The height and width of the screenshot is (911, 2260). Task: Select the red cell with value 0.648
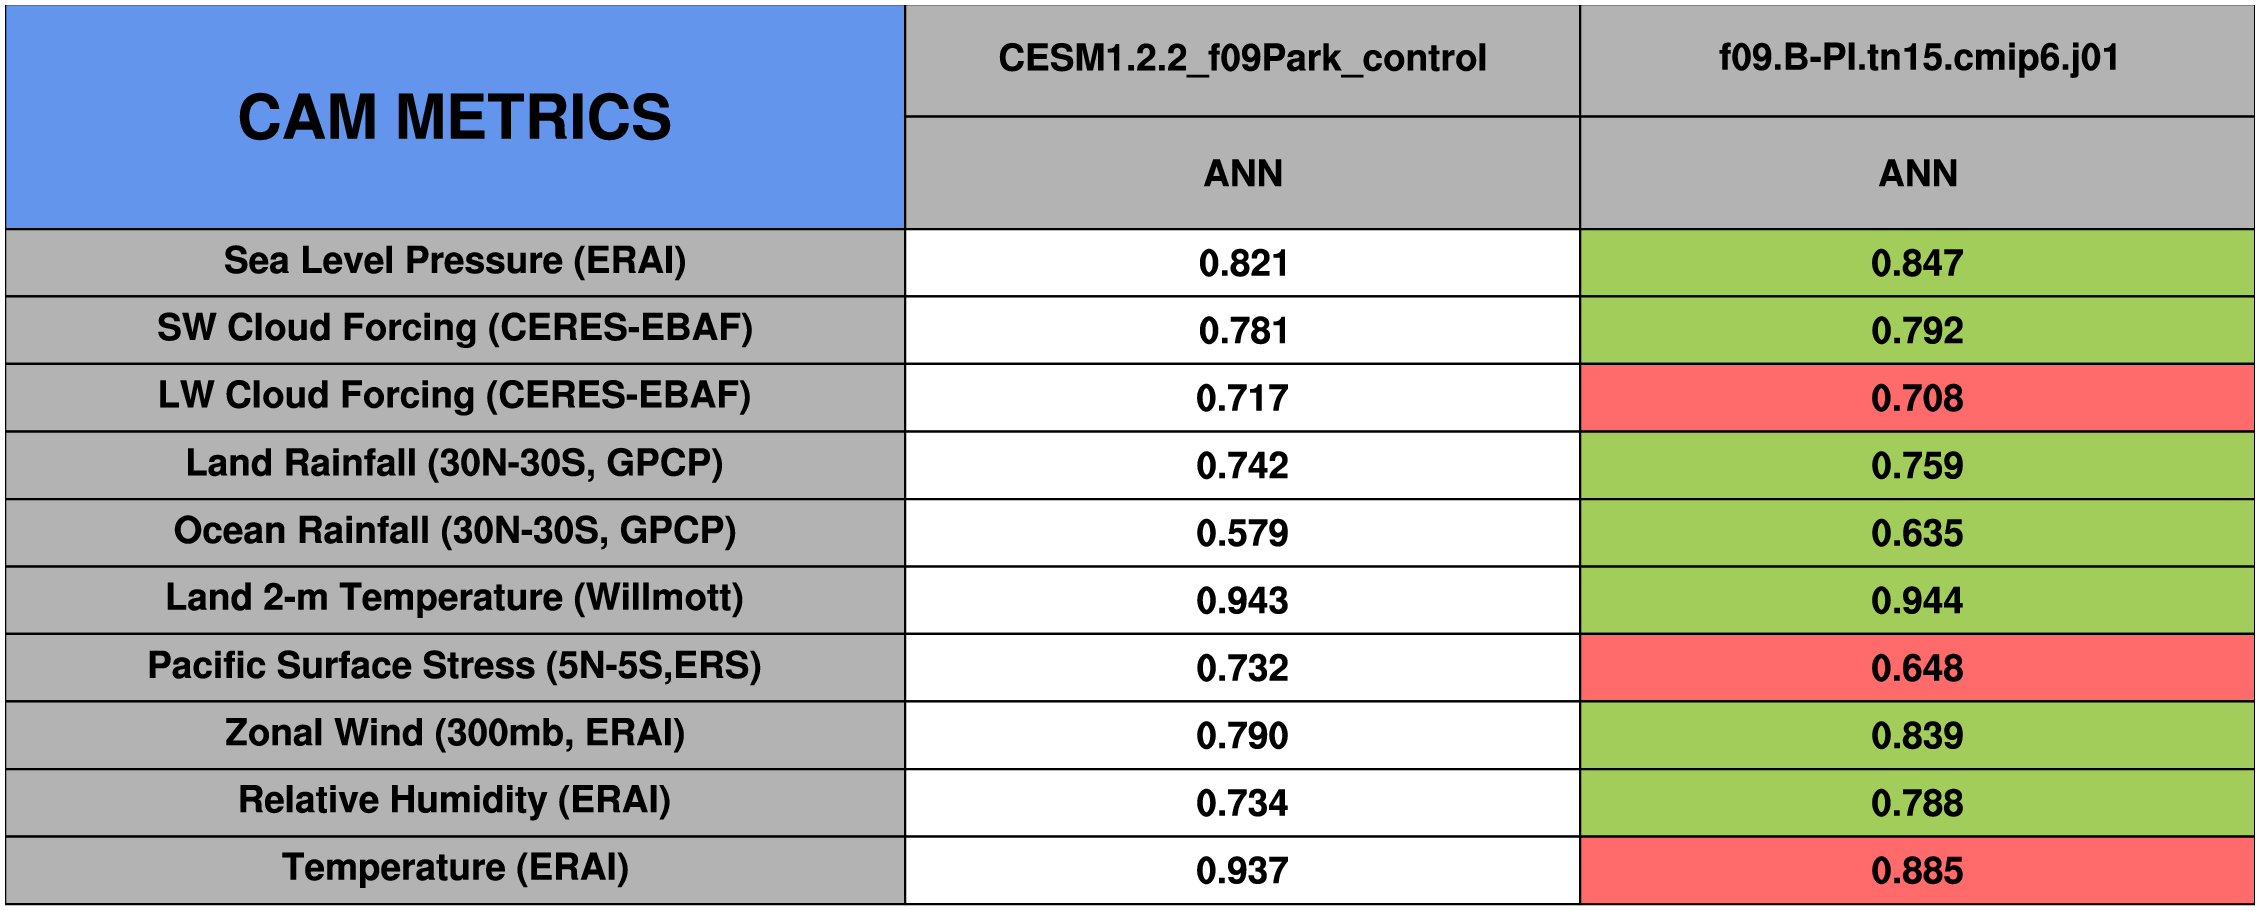1917,668
